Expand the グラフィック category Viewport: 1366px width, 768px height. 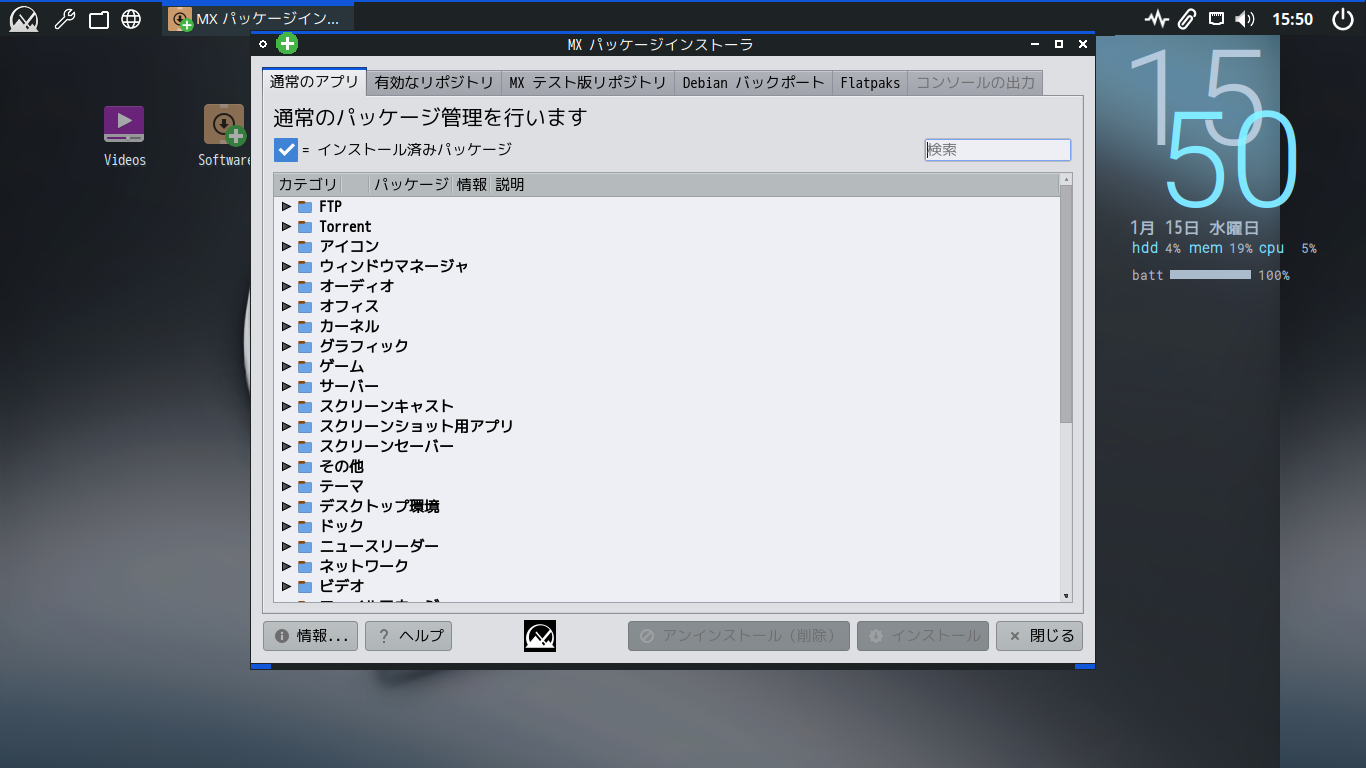coord(286,346)
